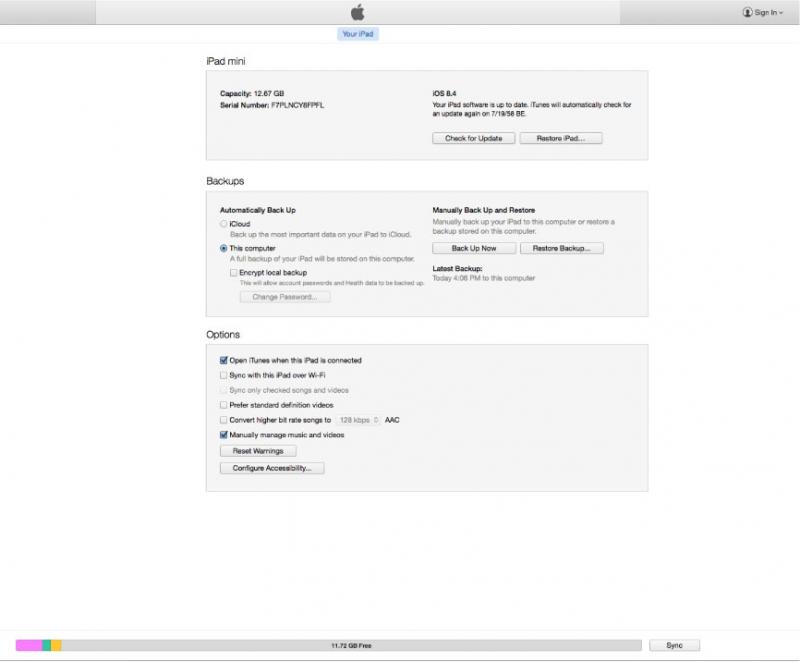The height and width of the screenshot is (662, 800).
Task: Click the iPad mini heading
Action: tap(226, 61)
